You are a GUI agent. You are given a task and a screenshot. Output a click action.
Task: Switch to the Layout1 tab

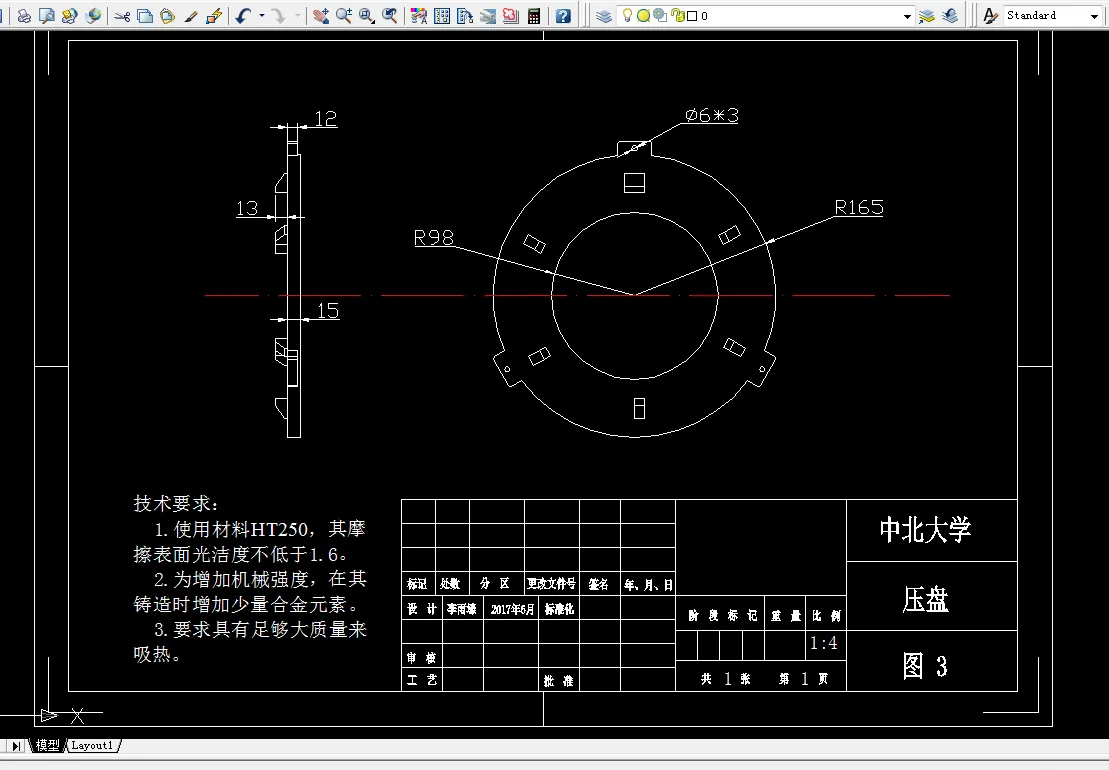tap(92, 745)
